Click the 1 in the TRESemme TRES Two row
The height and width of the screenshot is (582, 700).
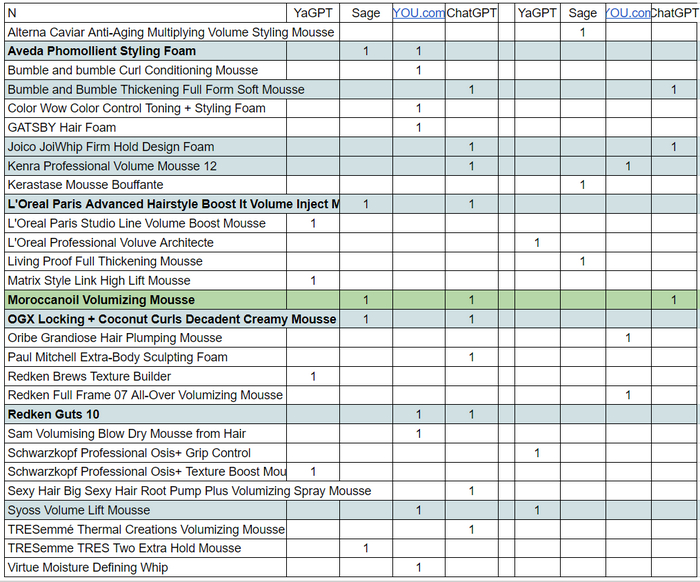click(366, 548)
